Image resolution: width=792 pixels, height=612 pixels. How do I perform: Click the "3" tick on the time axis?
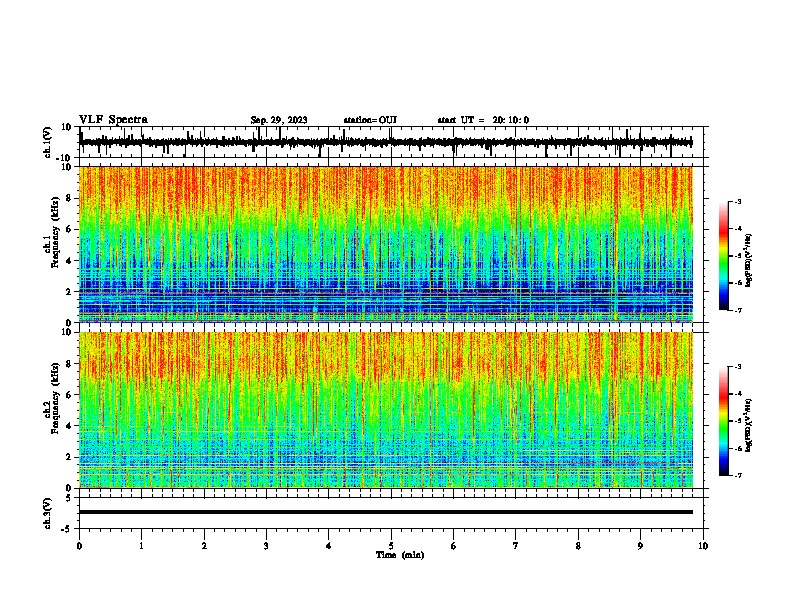pyautogui.click(x=266, y=546)
